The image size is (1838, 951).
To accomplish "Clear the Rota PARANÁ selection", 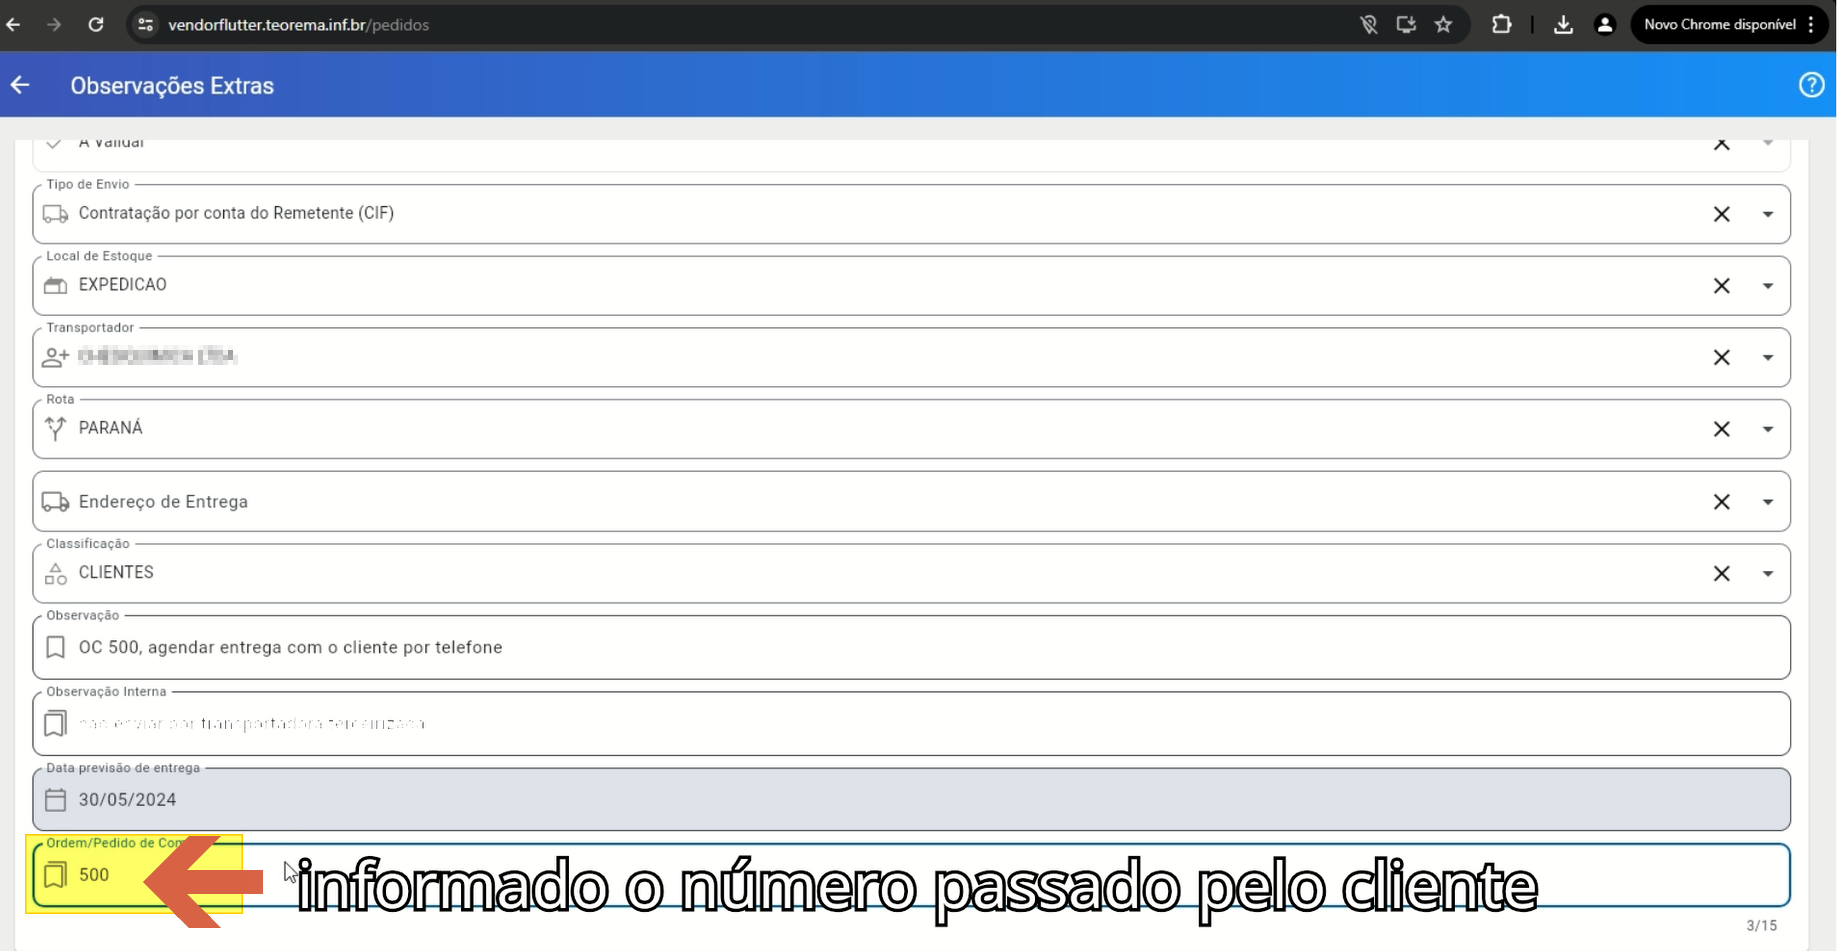I will 1721,429.
